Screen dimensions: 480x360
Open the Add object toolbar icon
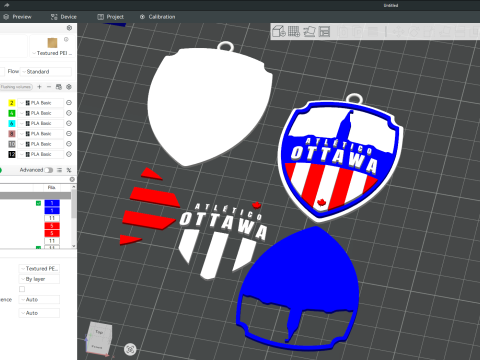279,32
